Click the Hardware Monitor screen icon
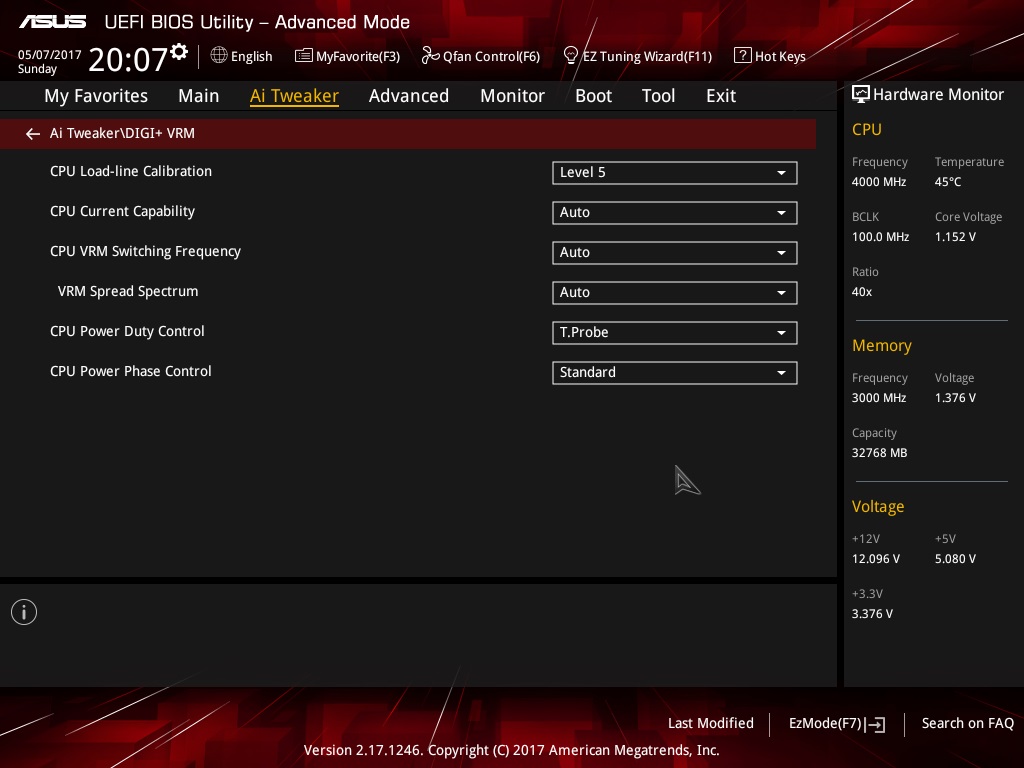The image size is (1024, 768). coord(861,95)
